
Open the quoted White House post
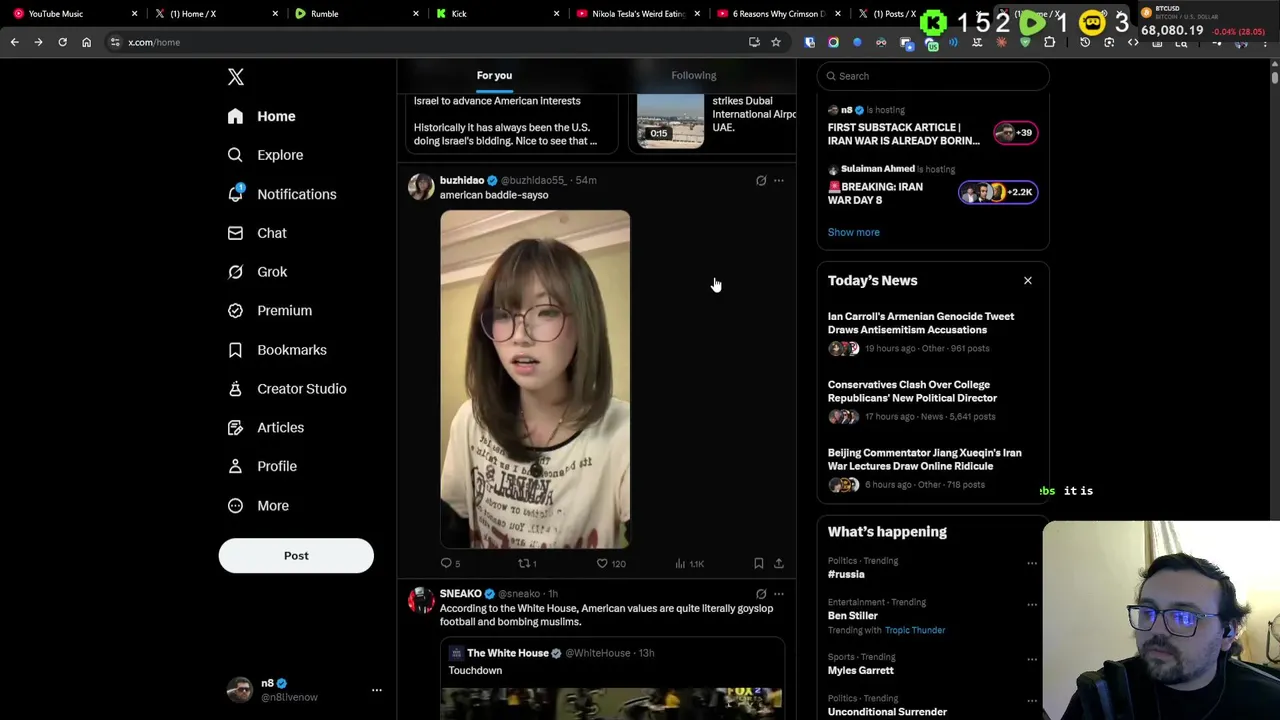pos(612,680)
